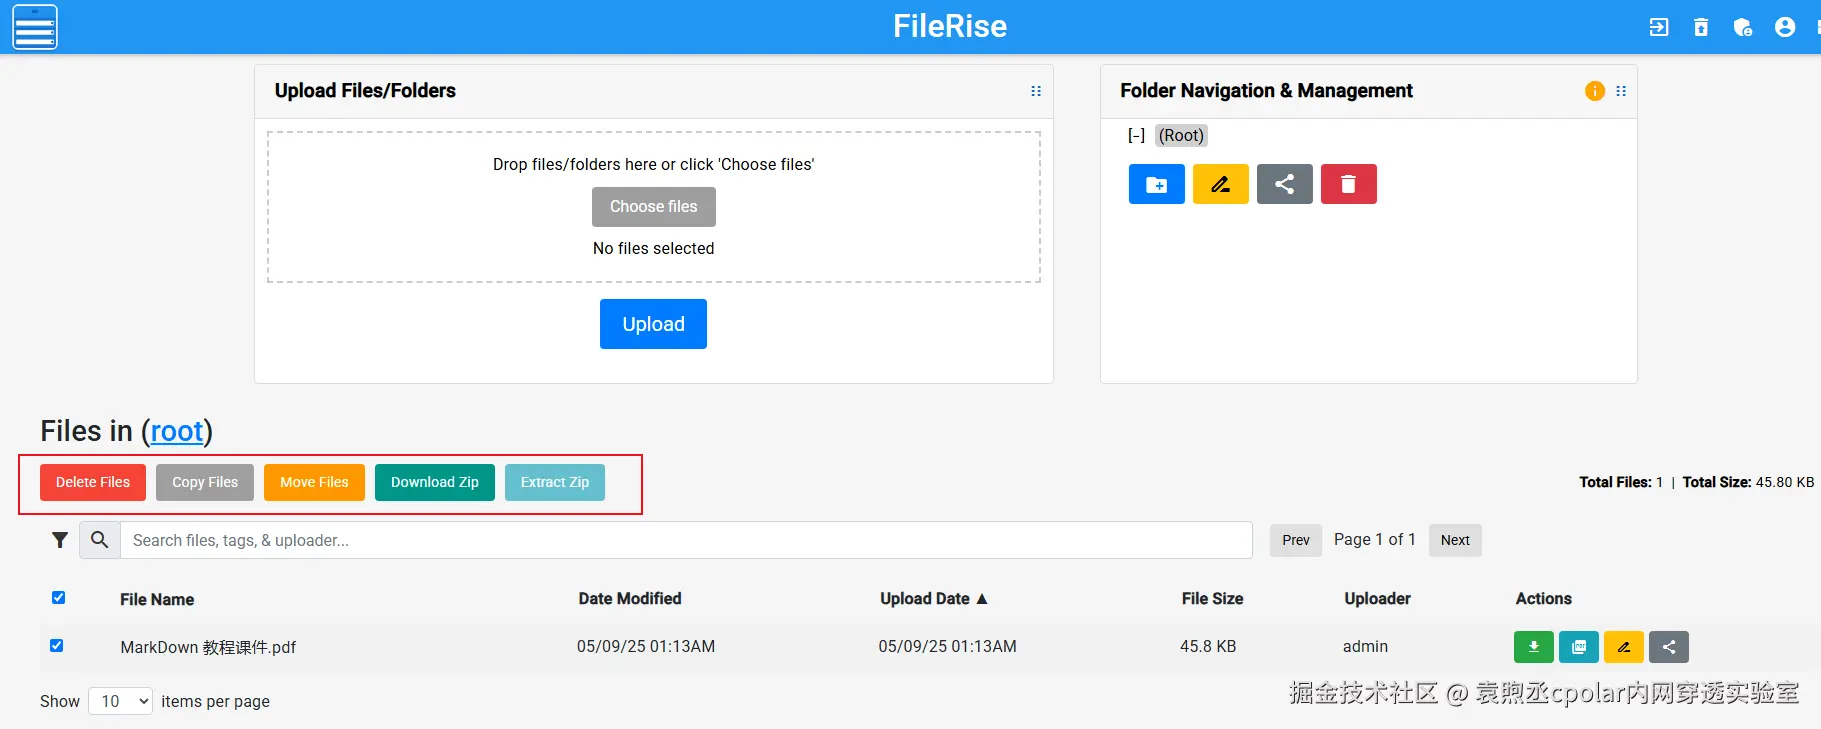Screen dimensions: 1821x729
Task: Open the root breadcrumb link
Action: (177, 431)
